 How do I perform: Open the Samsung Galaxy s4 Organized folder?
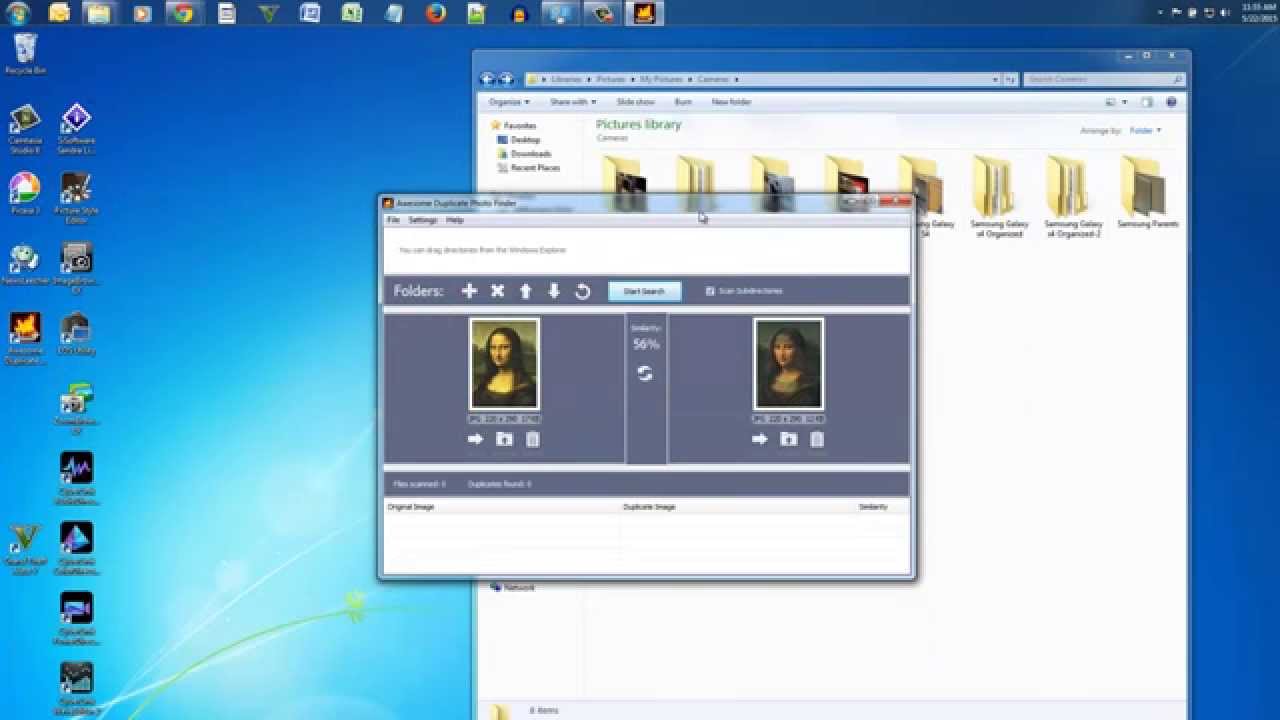pyautogui.click(x=999, y=196)
